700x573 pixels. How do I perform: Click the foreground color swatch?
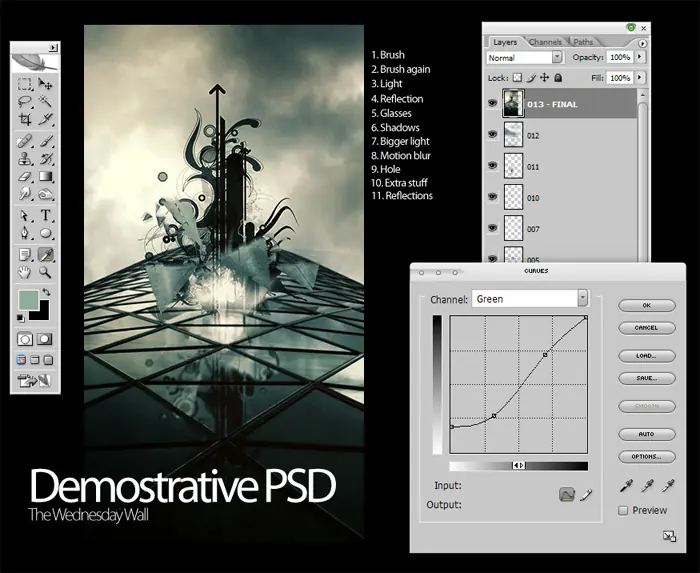pyautogui.click(x=28, y=301)
